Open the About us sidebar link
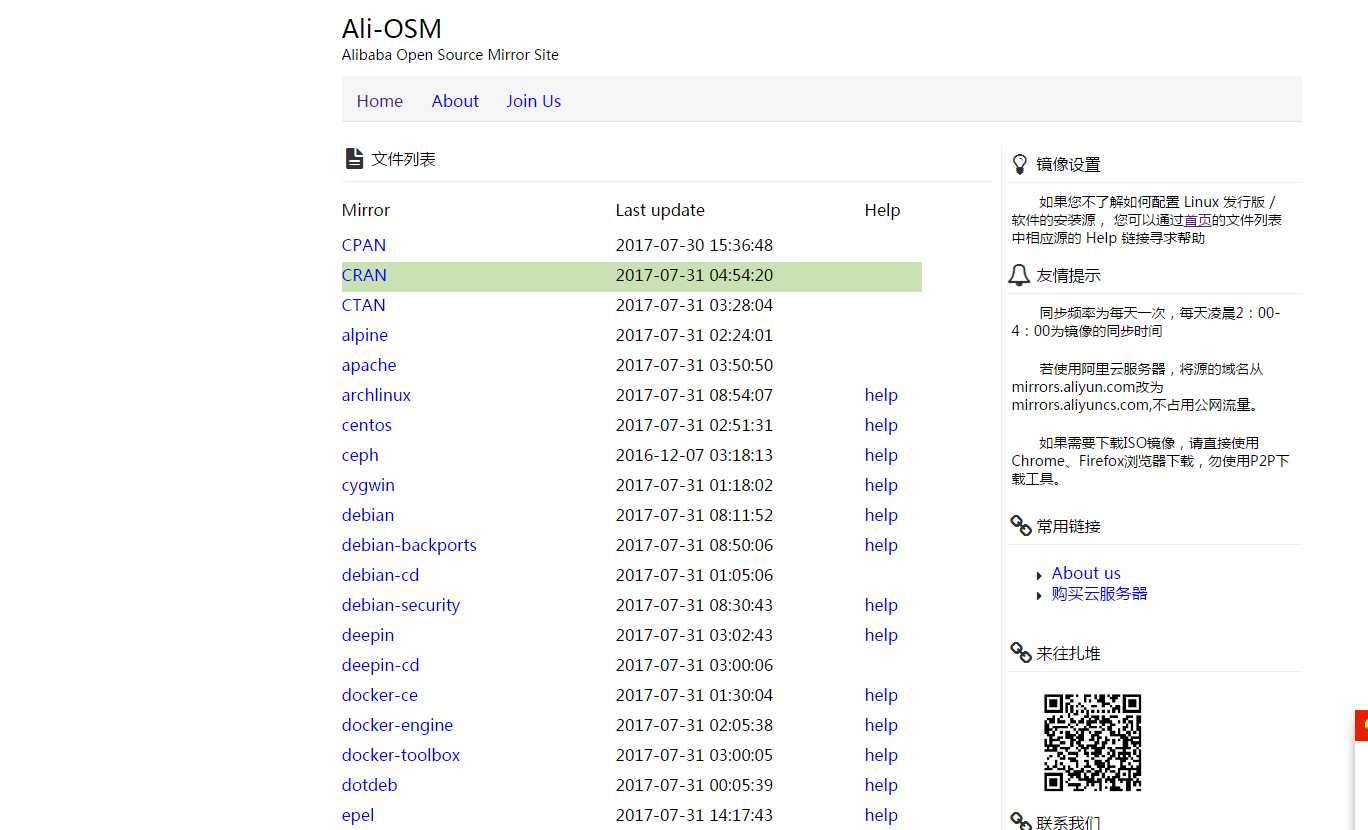This screenshot has width=1368, height=830. pos(1086,573)
